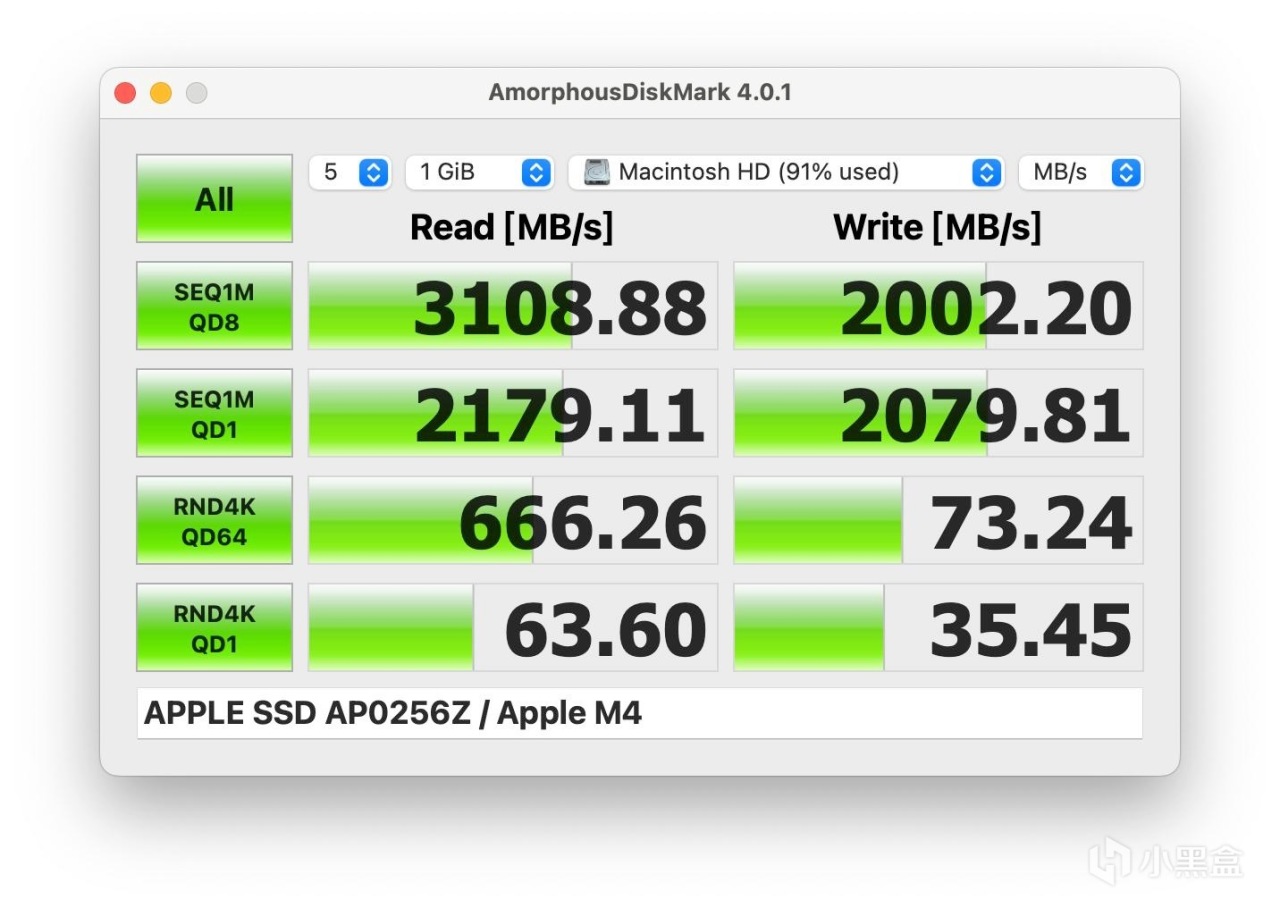Switch the MB/s unit dropdown
Image resolution: width=1280 pixels, height=908 pixels.
pos(1081,172)
